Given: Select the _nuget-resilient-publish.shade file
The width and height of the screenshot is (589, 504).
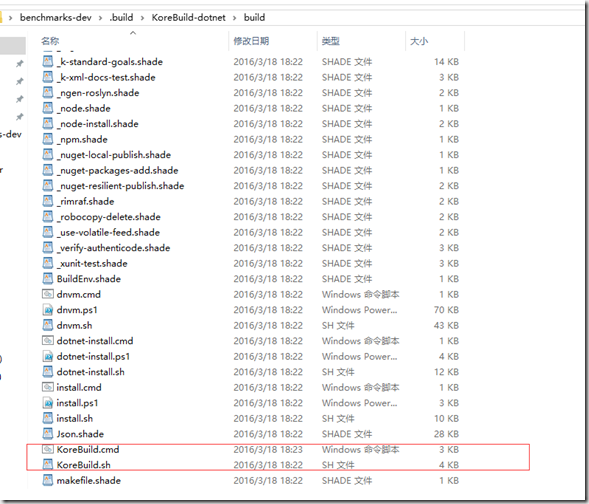Looking at the screenshot, I should [x=120, y=186].
